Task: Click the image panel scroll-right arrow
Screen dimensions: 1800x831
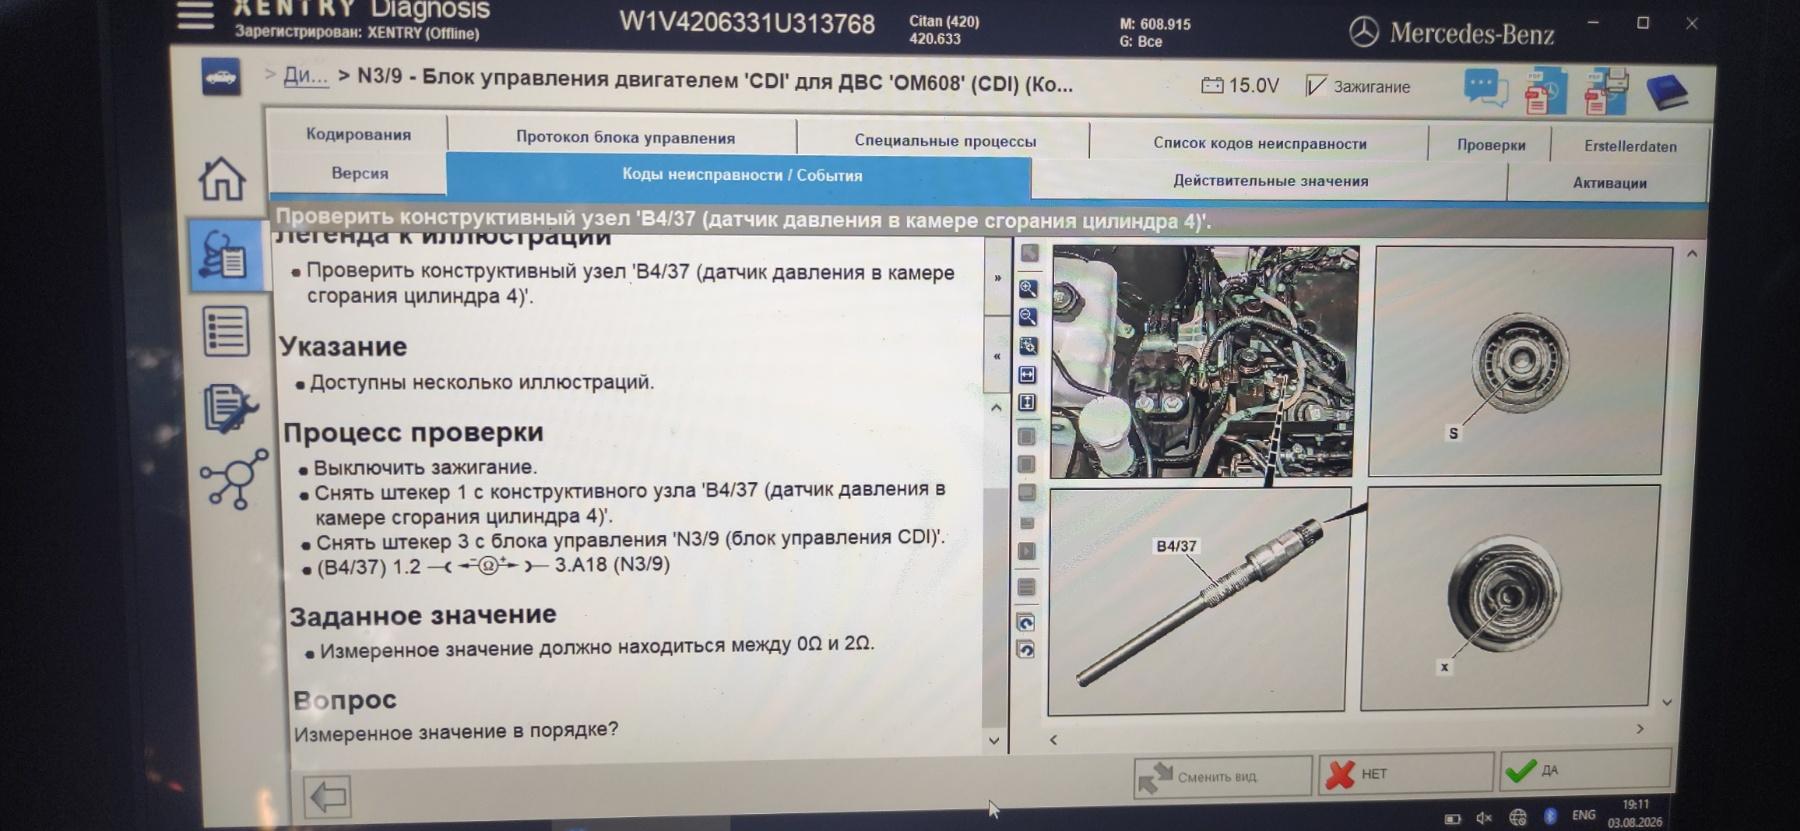Action: pyautogui.click(x=1639, y=729)
